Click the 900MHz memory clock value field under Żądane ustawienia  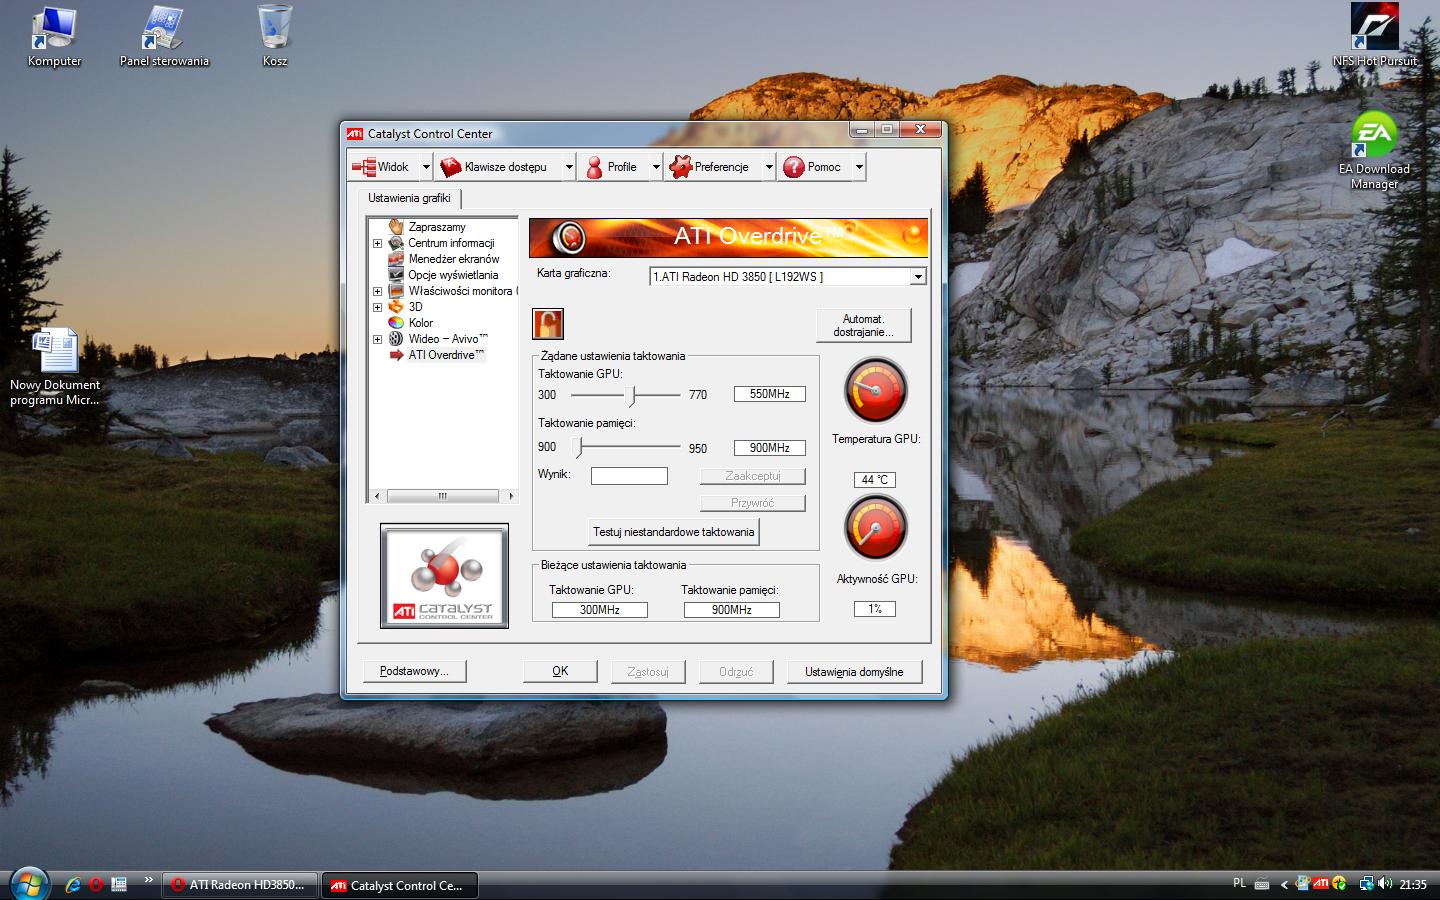coord(770,448)
